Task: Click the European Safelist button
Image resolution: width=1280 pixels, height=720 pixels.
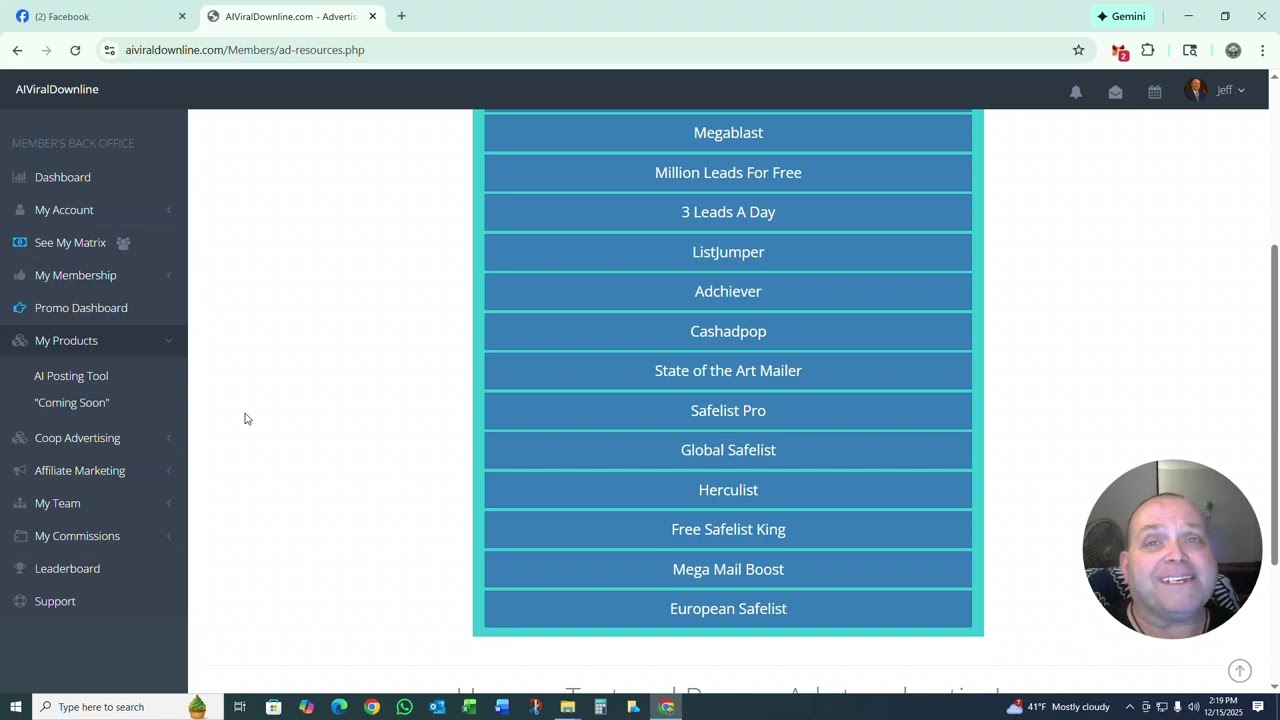Action: pyautogui.click(x=728, y=609)
